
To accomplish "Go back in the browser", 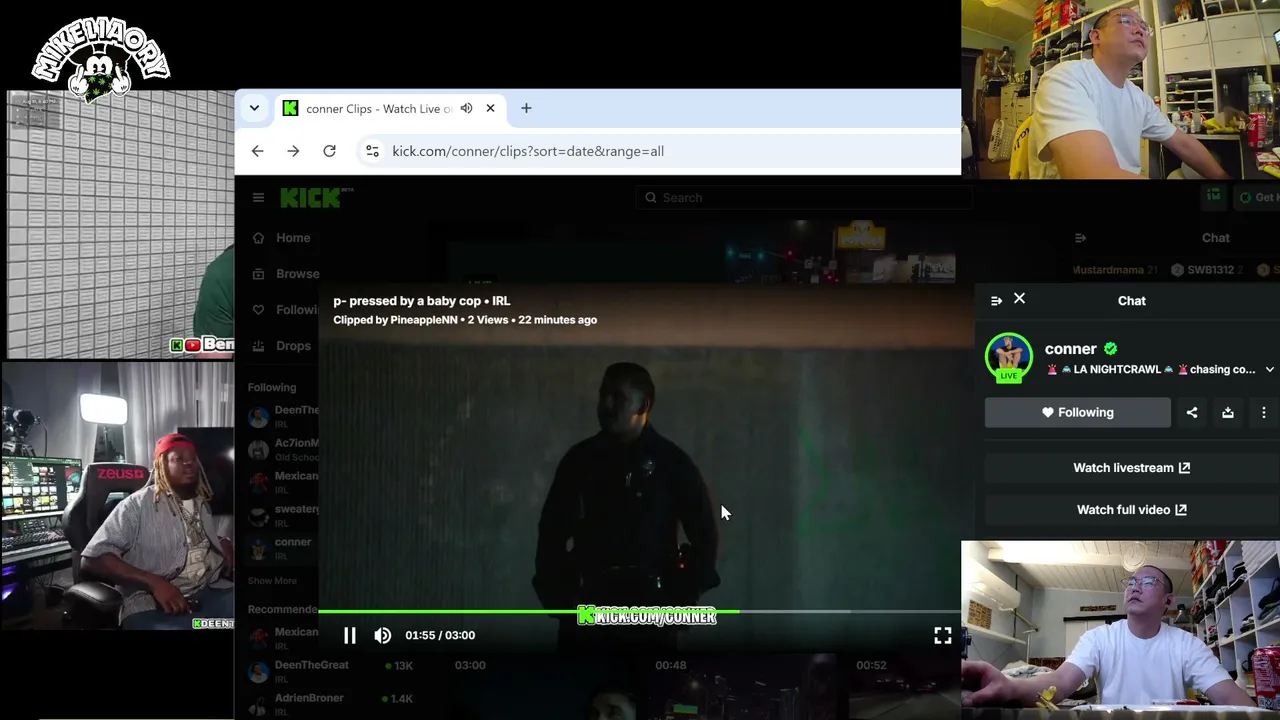I will coord(257,151).
